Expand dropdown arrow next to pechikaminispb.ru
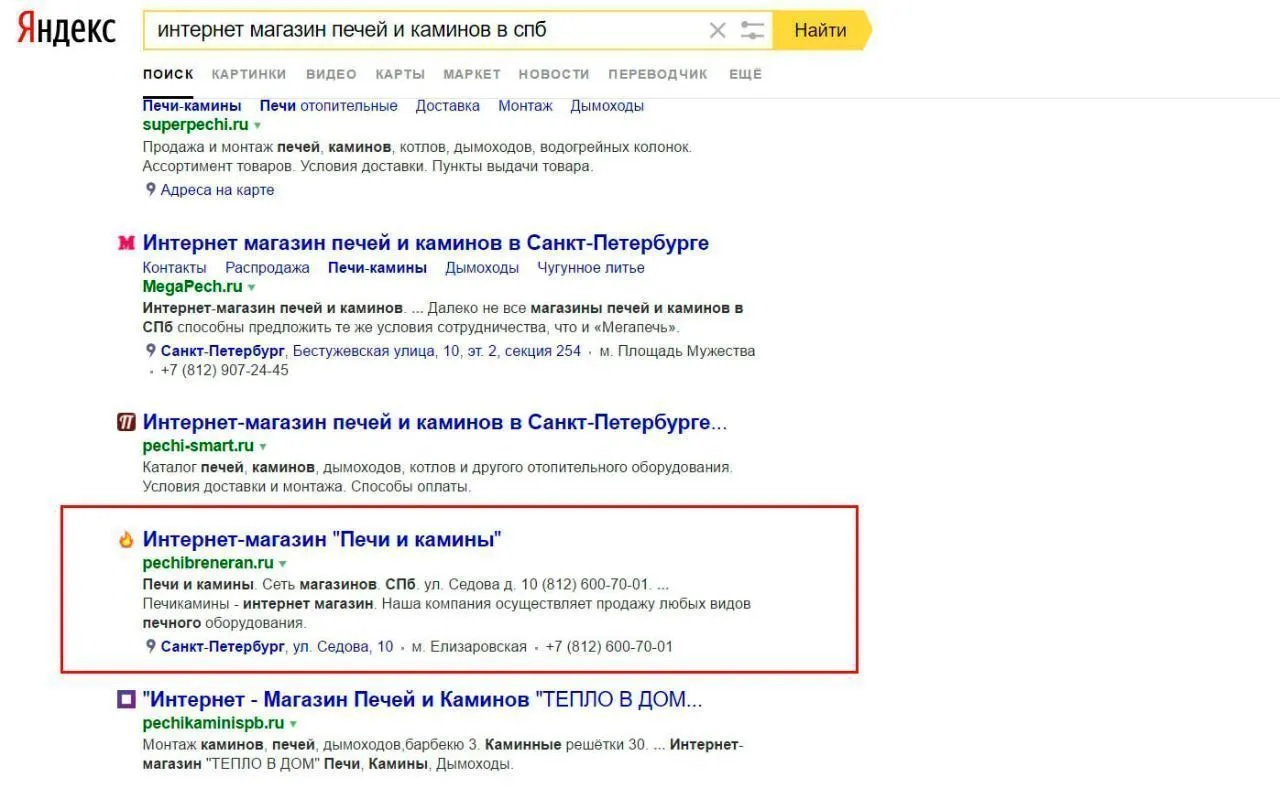The image size is (1280, 799). [x=293, y=724]
